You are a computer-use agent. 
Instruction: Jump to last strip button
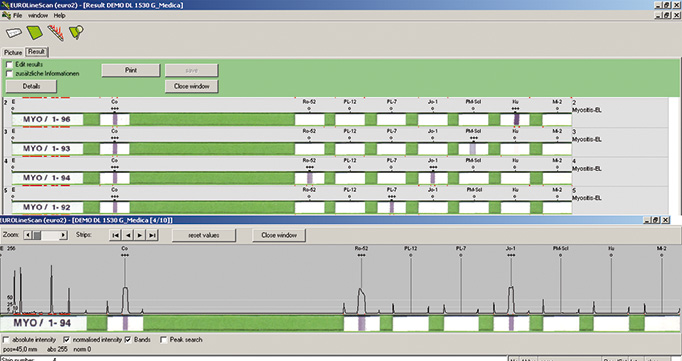click(152, 235)
